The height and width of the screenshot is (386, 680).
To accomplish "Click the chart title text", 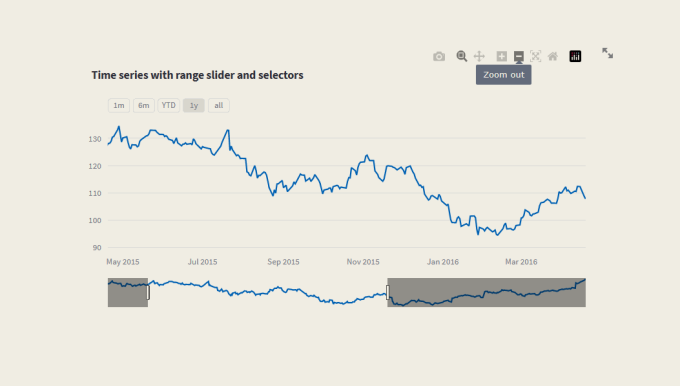I will click(x=197, y=75).
